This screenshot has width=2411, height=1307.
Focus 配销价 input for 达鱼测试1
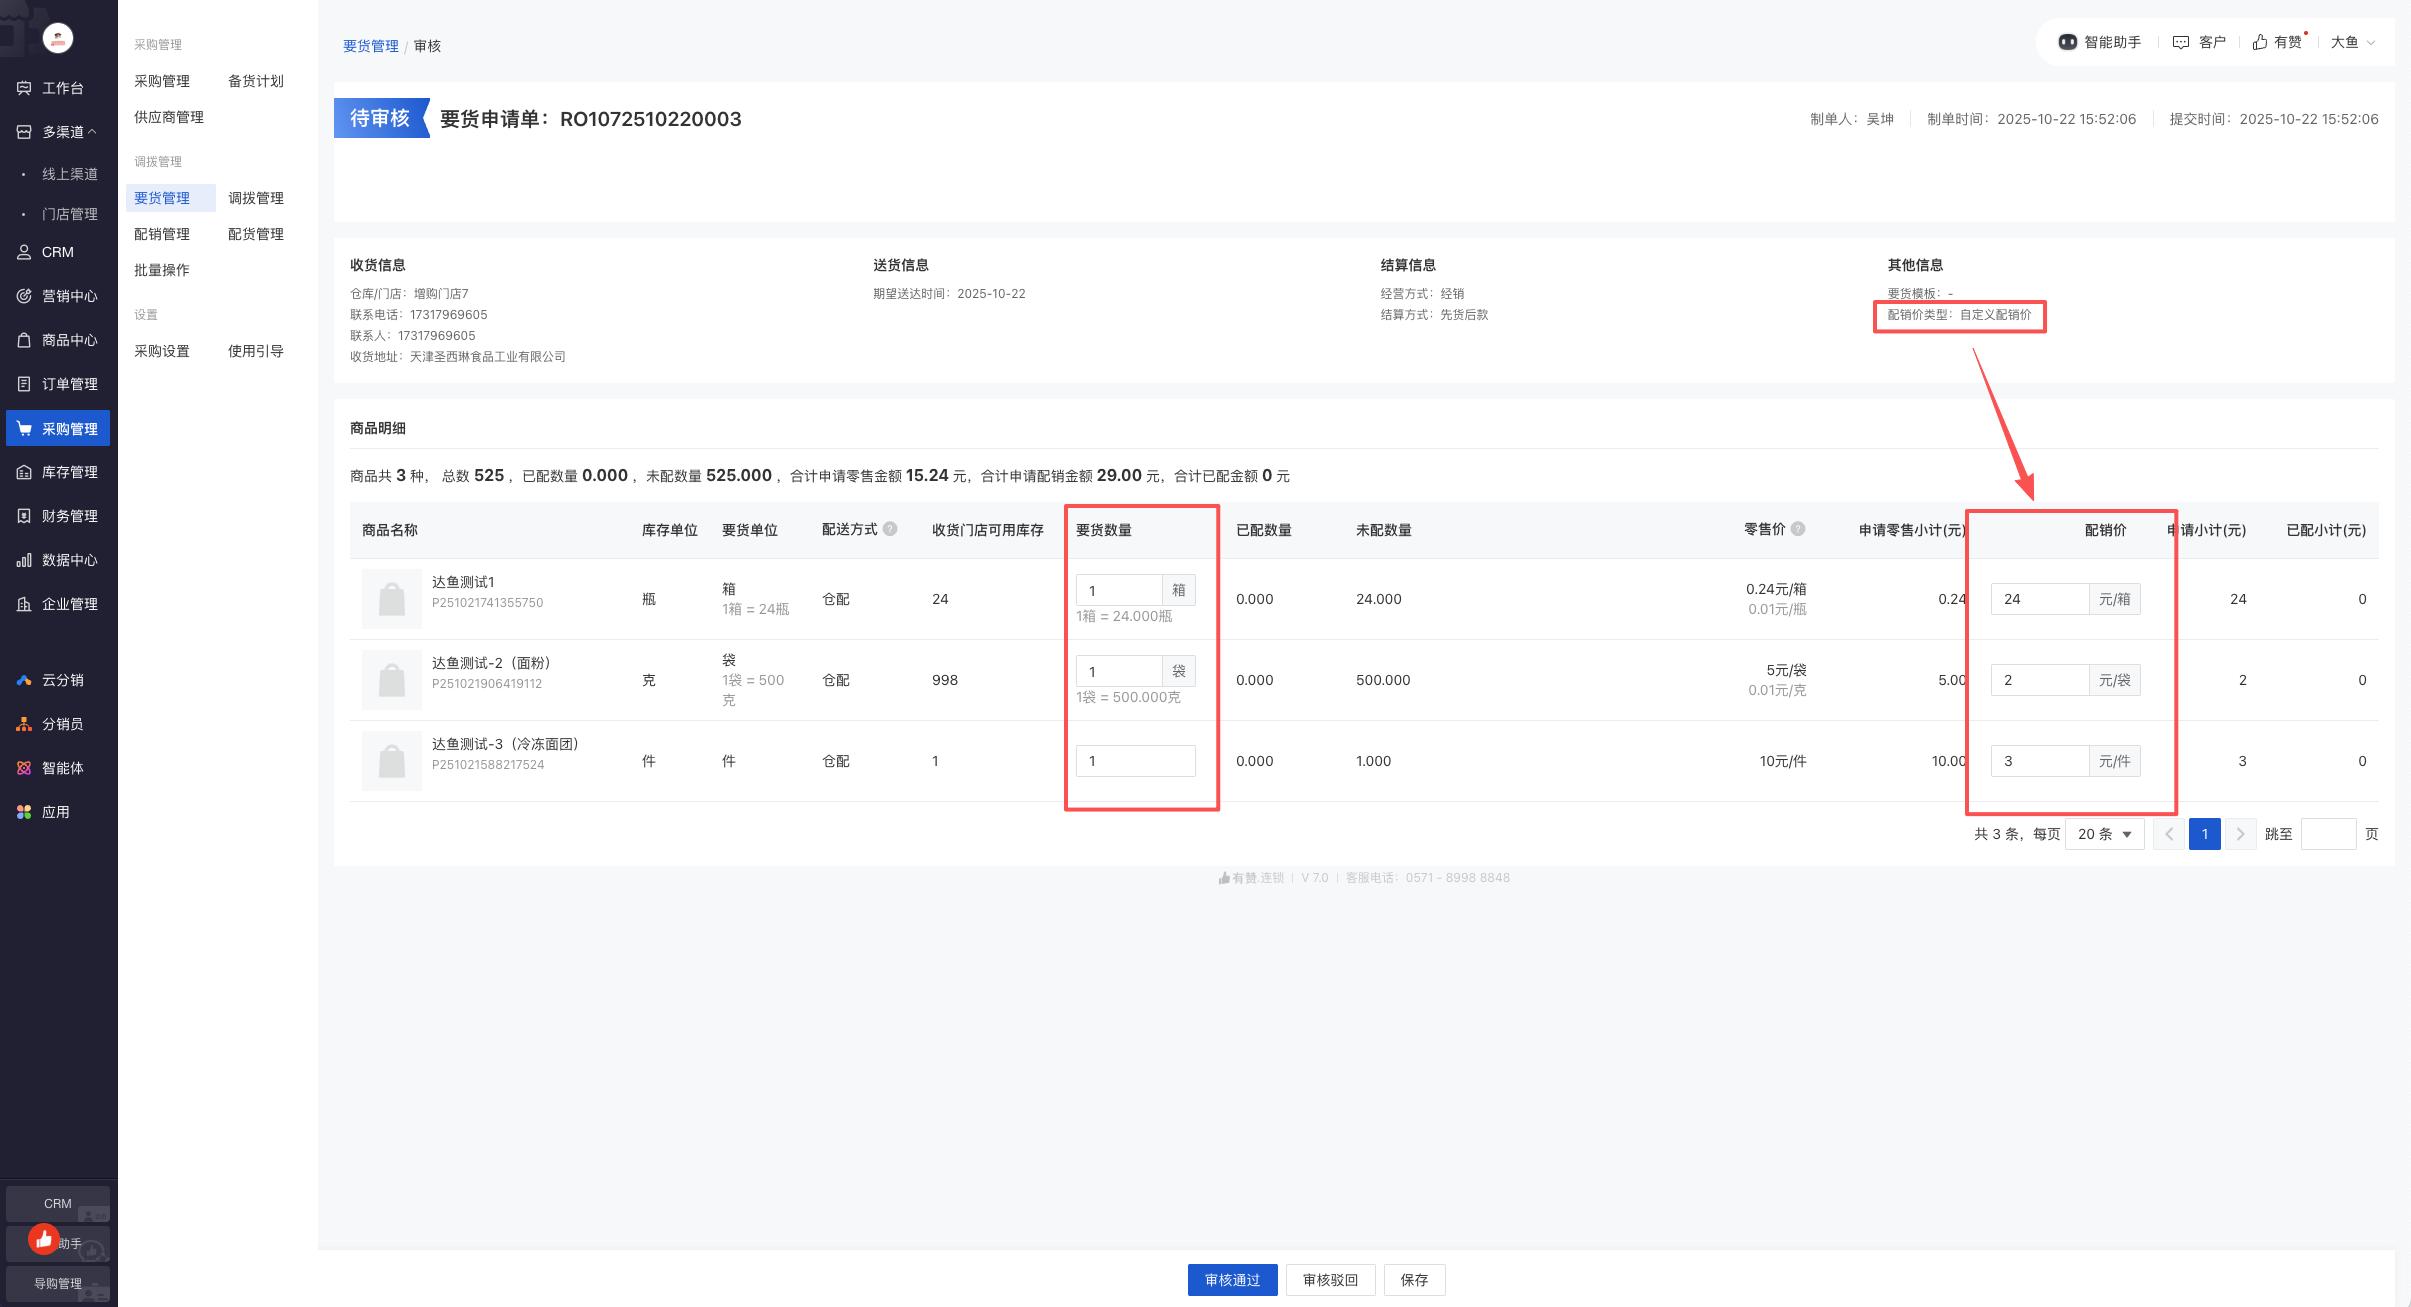tap(2039, 599)
